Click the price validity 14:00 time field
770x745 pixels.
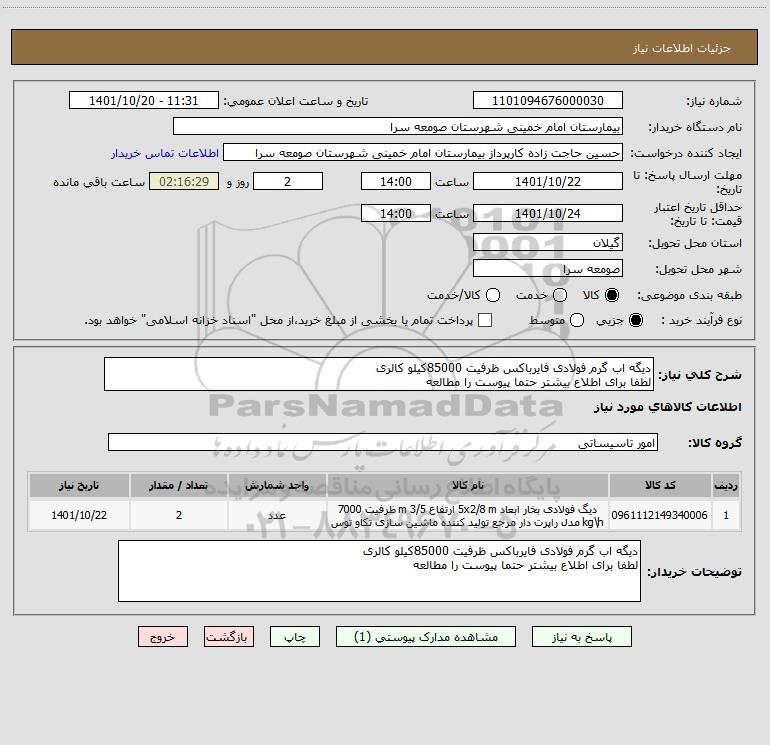pyautogui.click(x=396, y=213)
